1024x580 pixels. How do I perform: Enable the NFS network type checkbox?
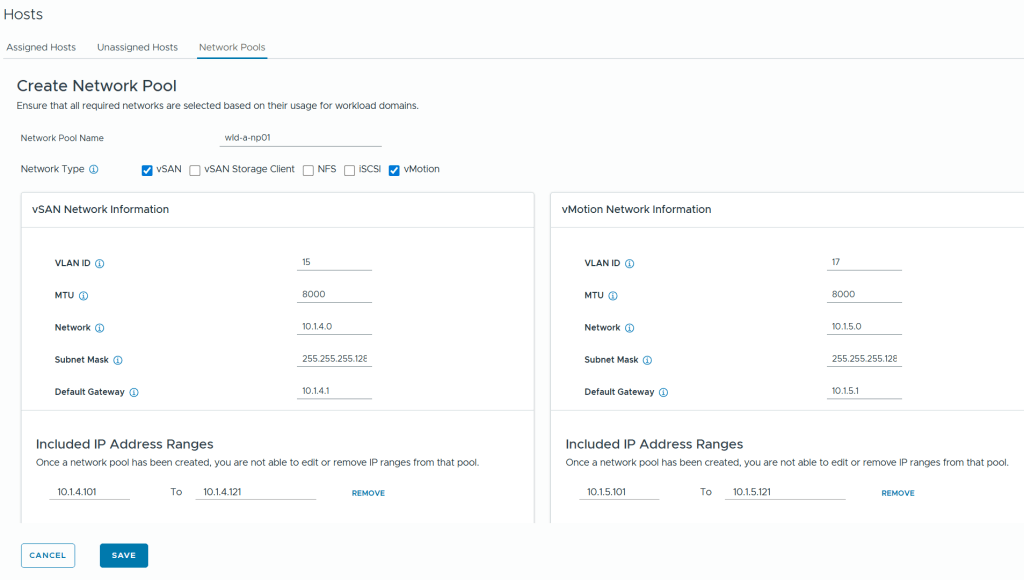point(308,170)
